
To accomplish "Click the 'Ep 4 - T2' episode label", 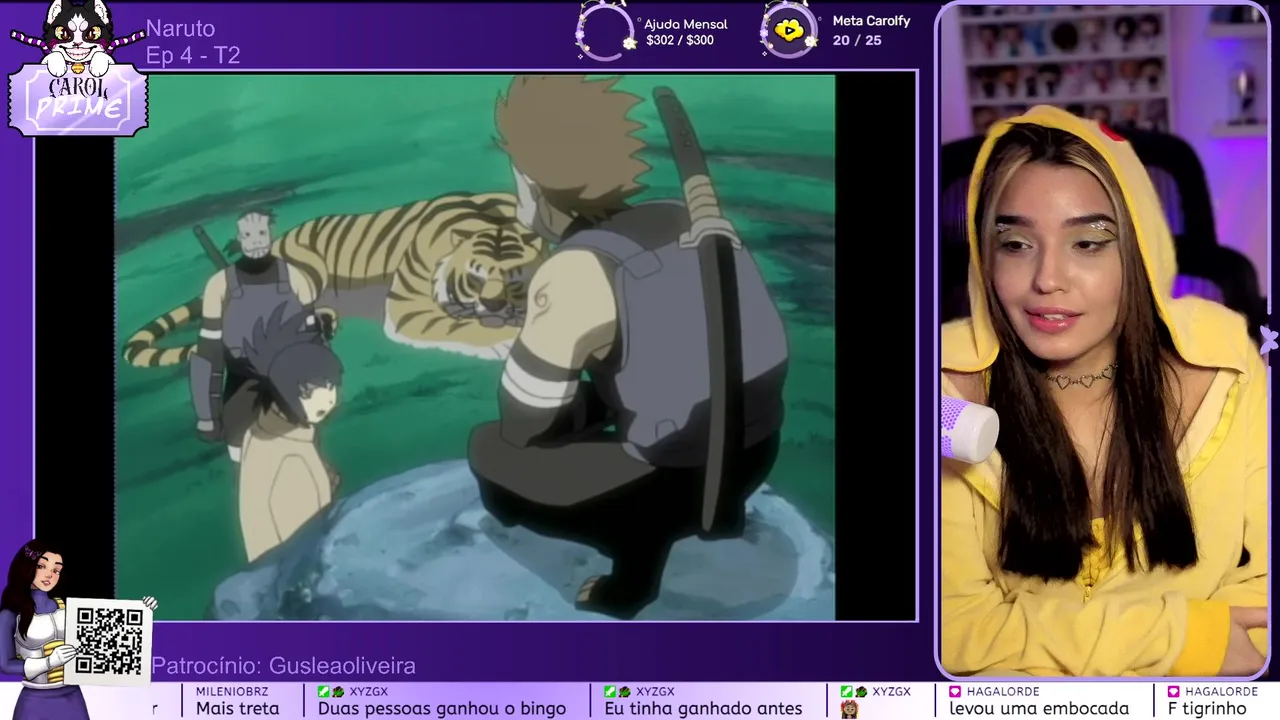I will (x=193, y=56).
